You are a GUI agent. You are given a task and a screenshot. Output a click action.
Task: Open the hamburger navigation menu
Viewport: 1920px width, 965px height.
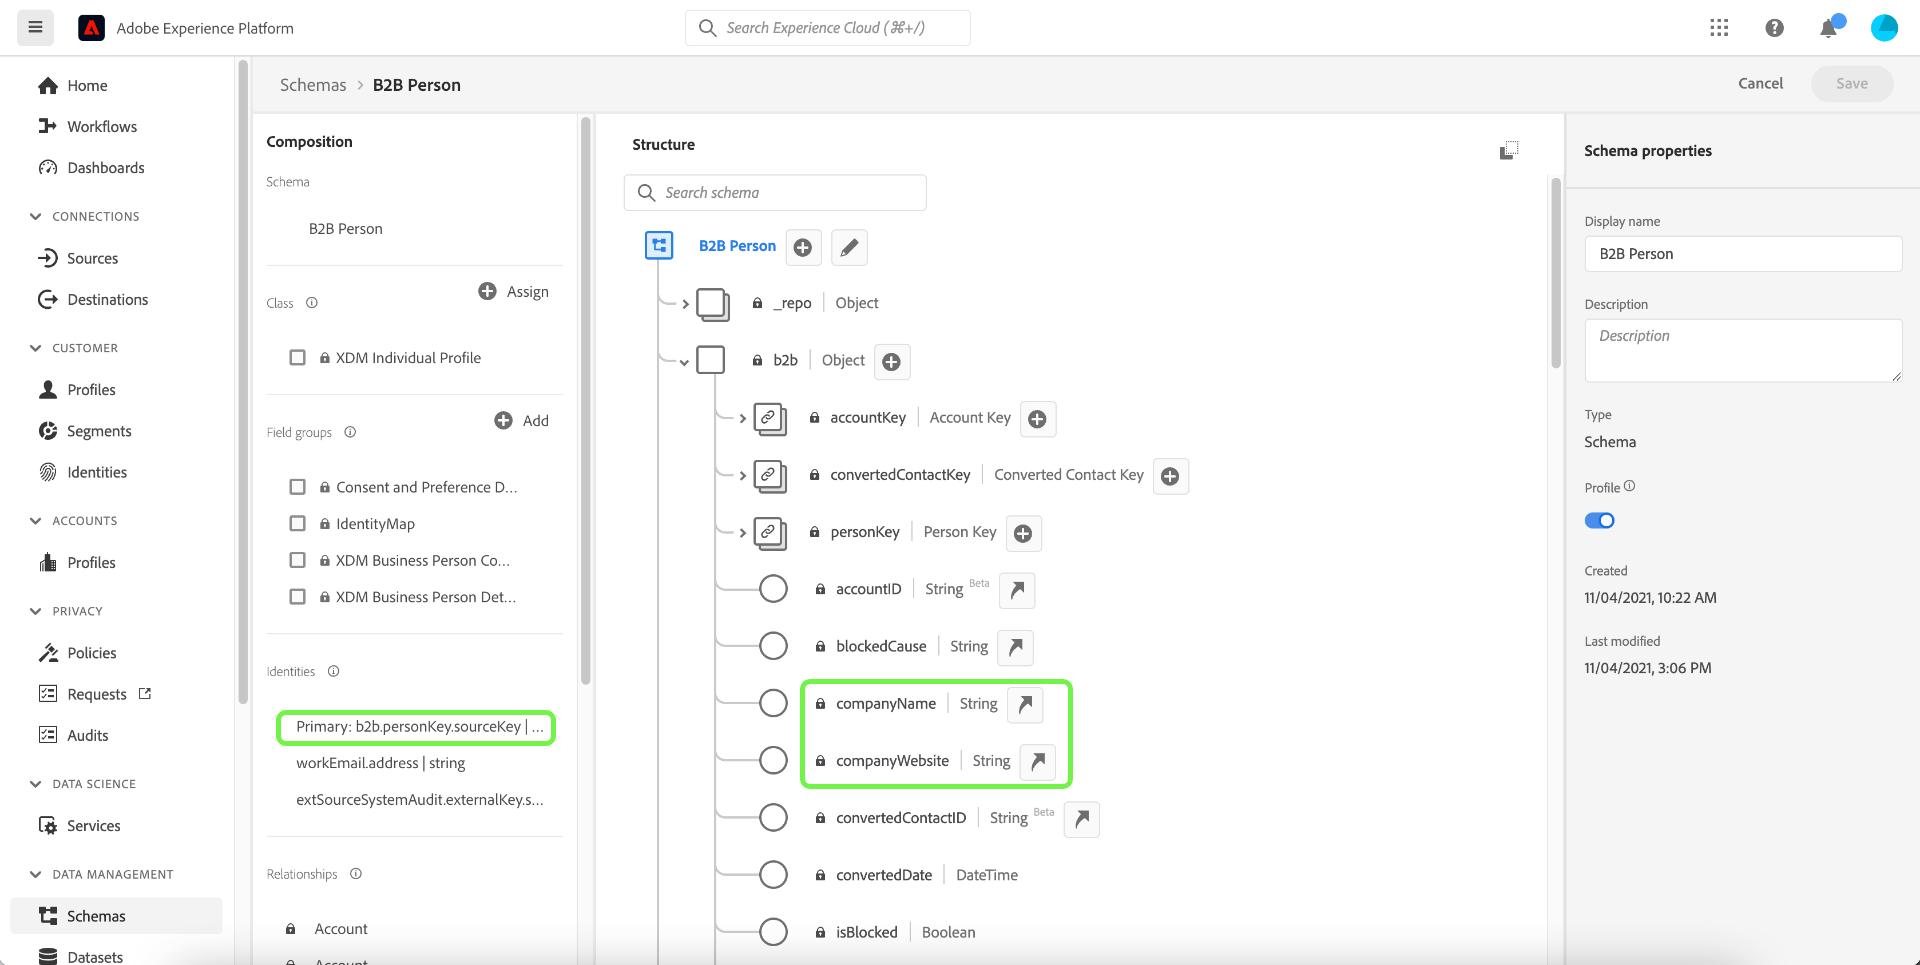tap(35, 28)
